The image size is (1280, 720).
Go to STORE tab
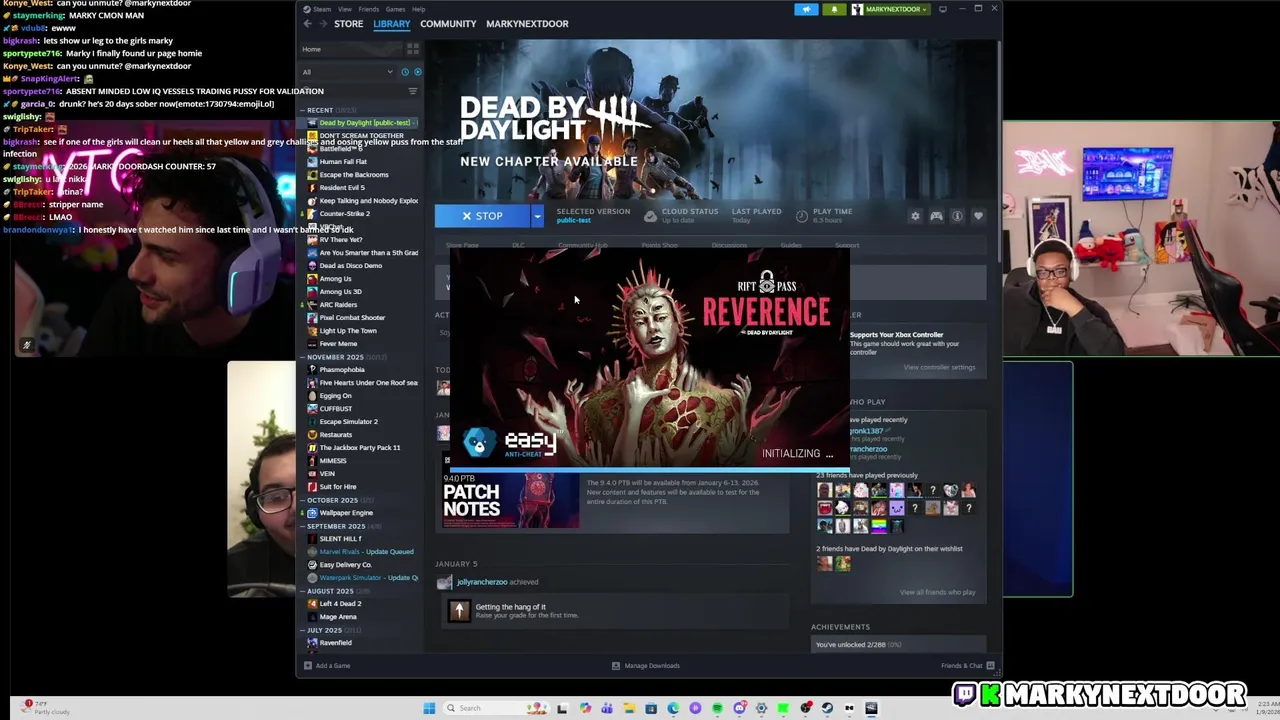click(348, 24)
